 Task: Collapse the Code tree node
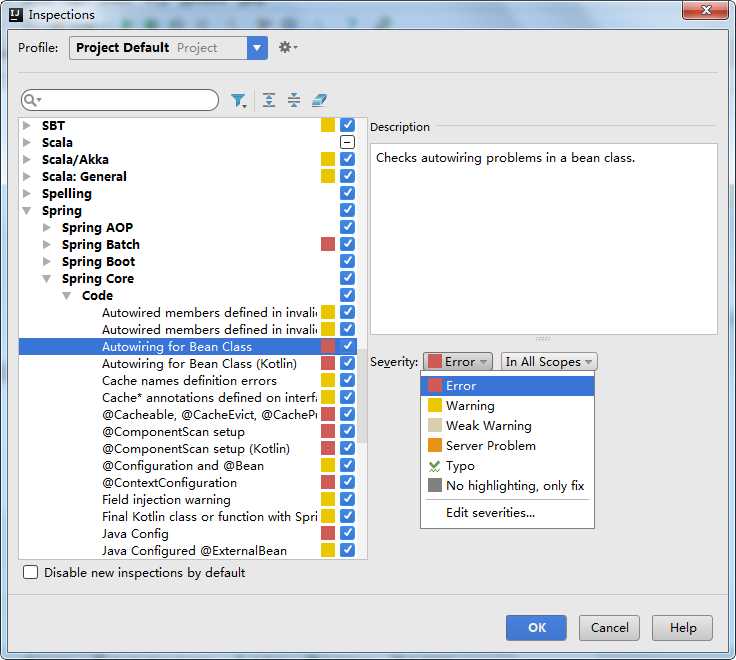tap(67, 295)
